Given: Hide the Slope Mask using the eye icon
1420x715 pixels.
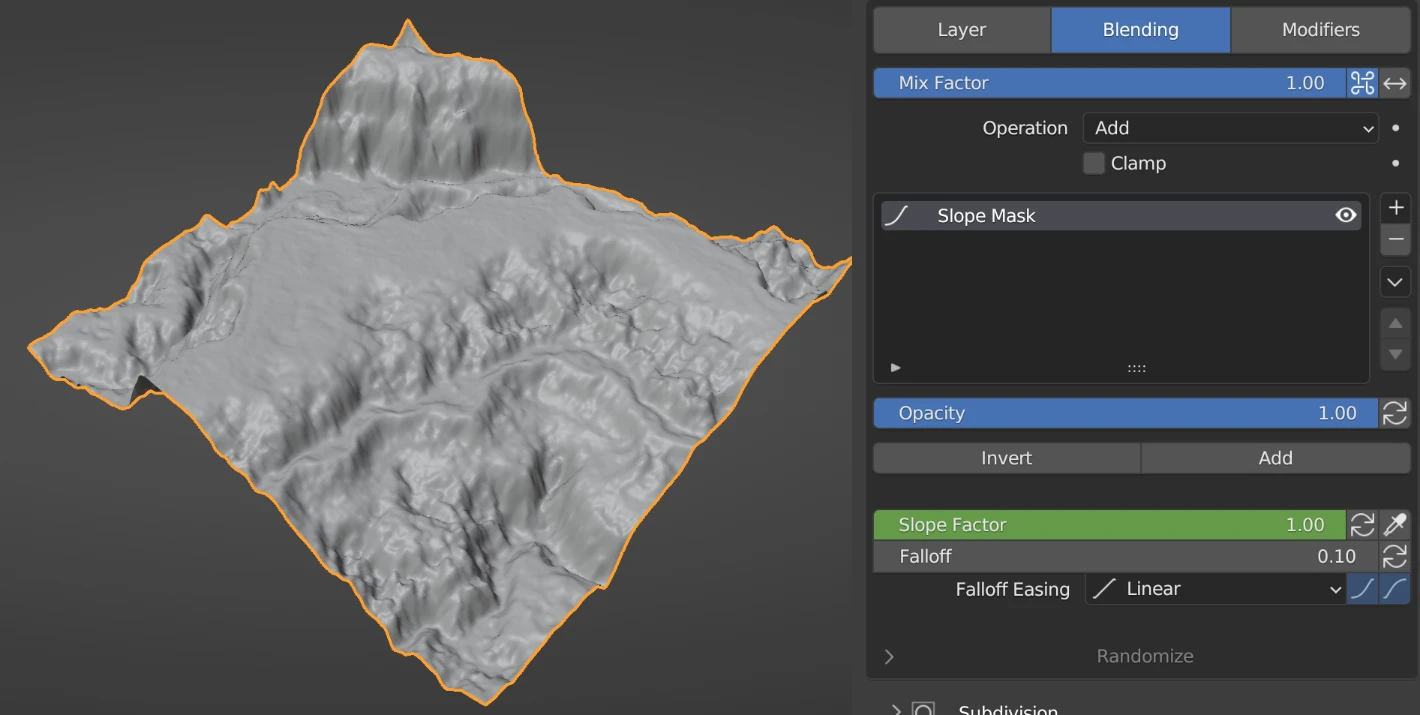Looking at the screenshot, I should (1346, 215).
